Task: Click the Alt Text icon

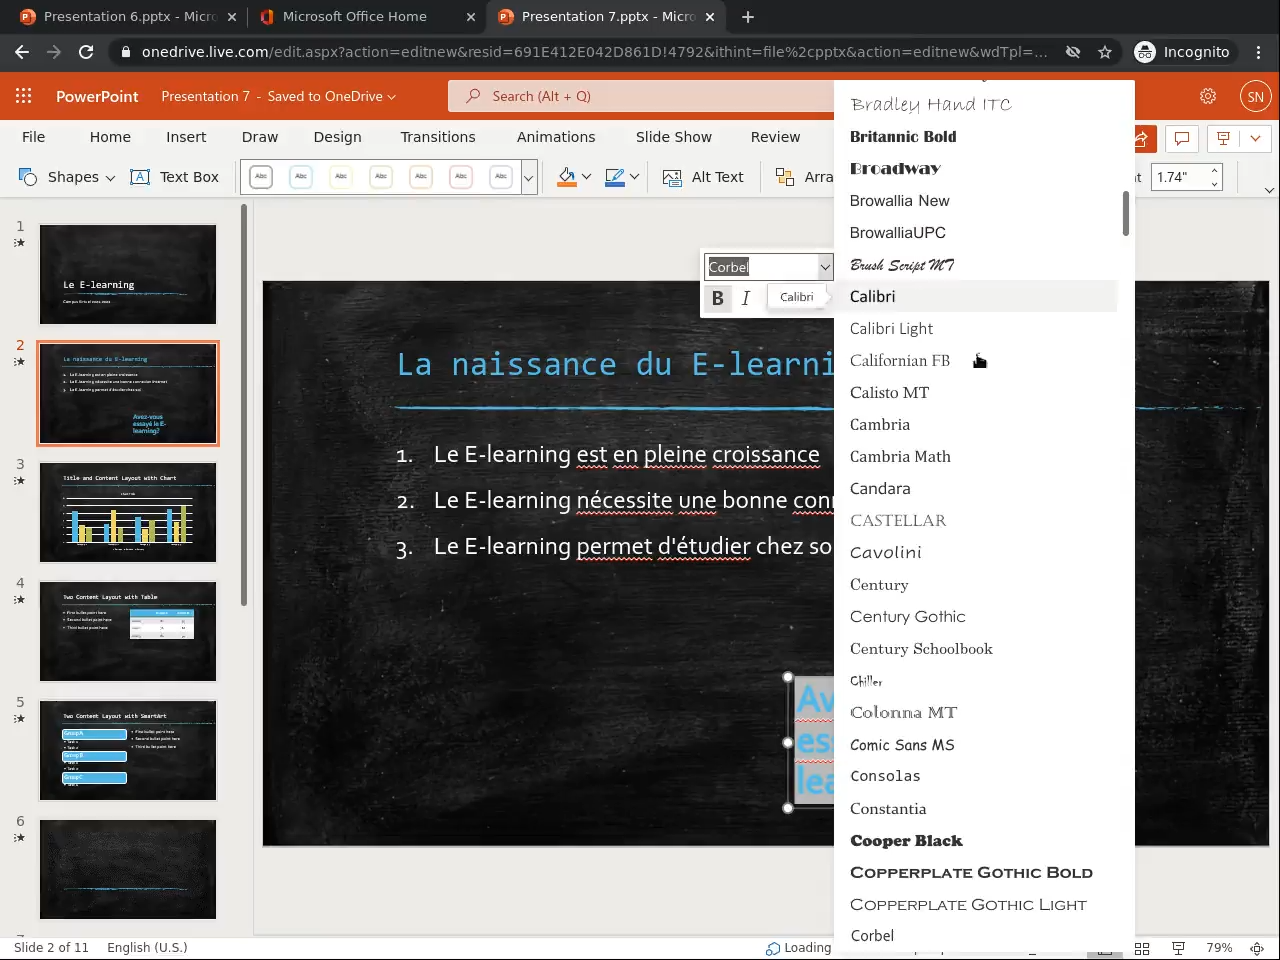Action: tap(673, 177)
